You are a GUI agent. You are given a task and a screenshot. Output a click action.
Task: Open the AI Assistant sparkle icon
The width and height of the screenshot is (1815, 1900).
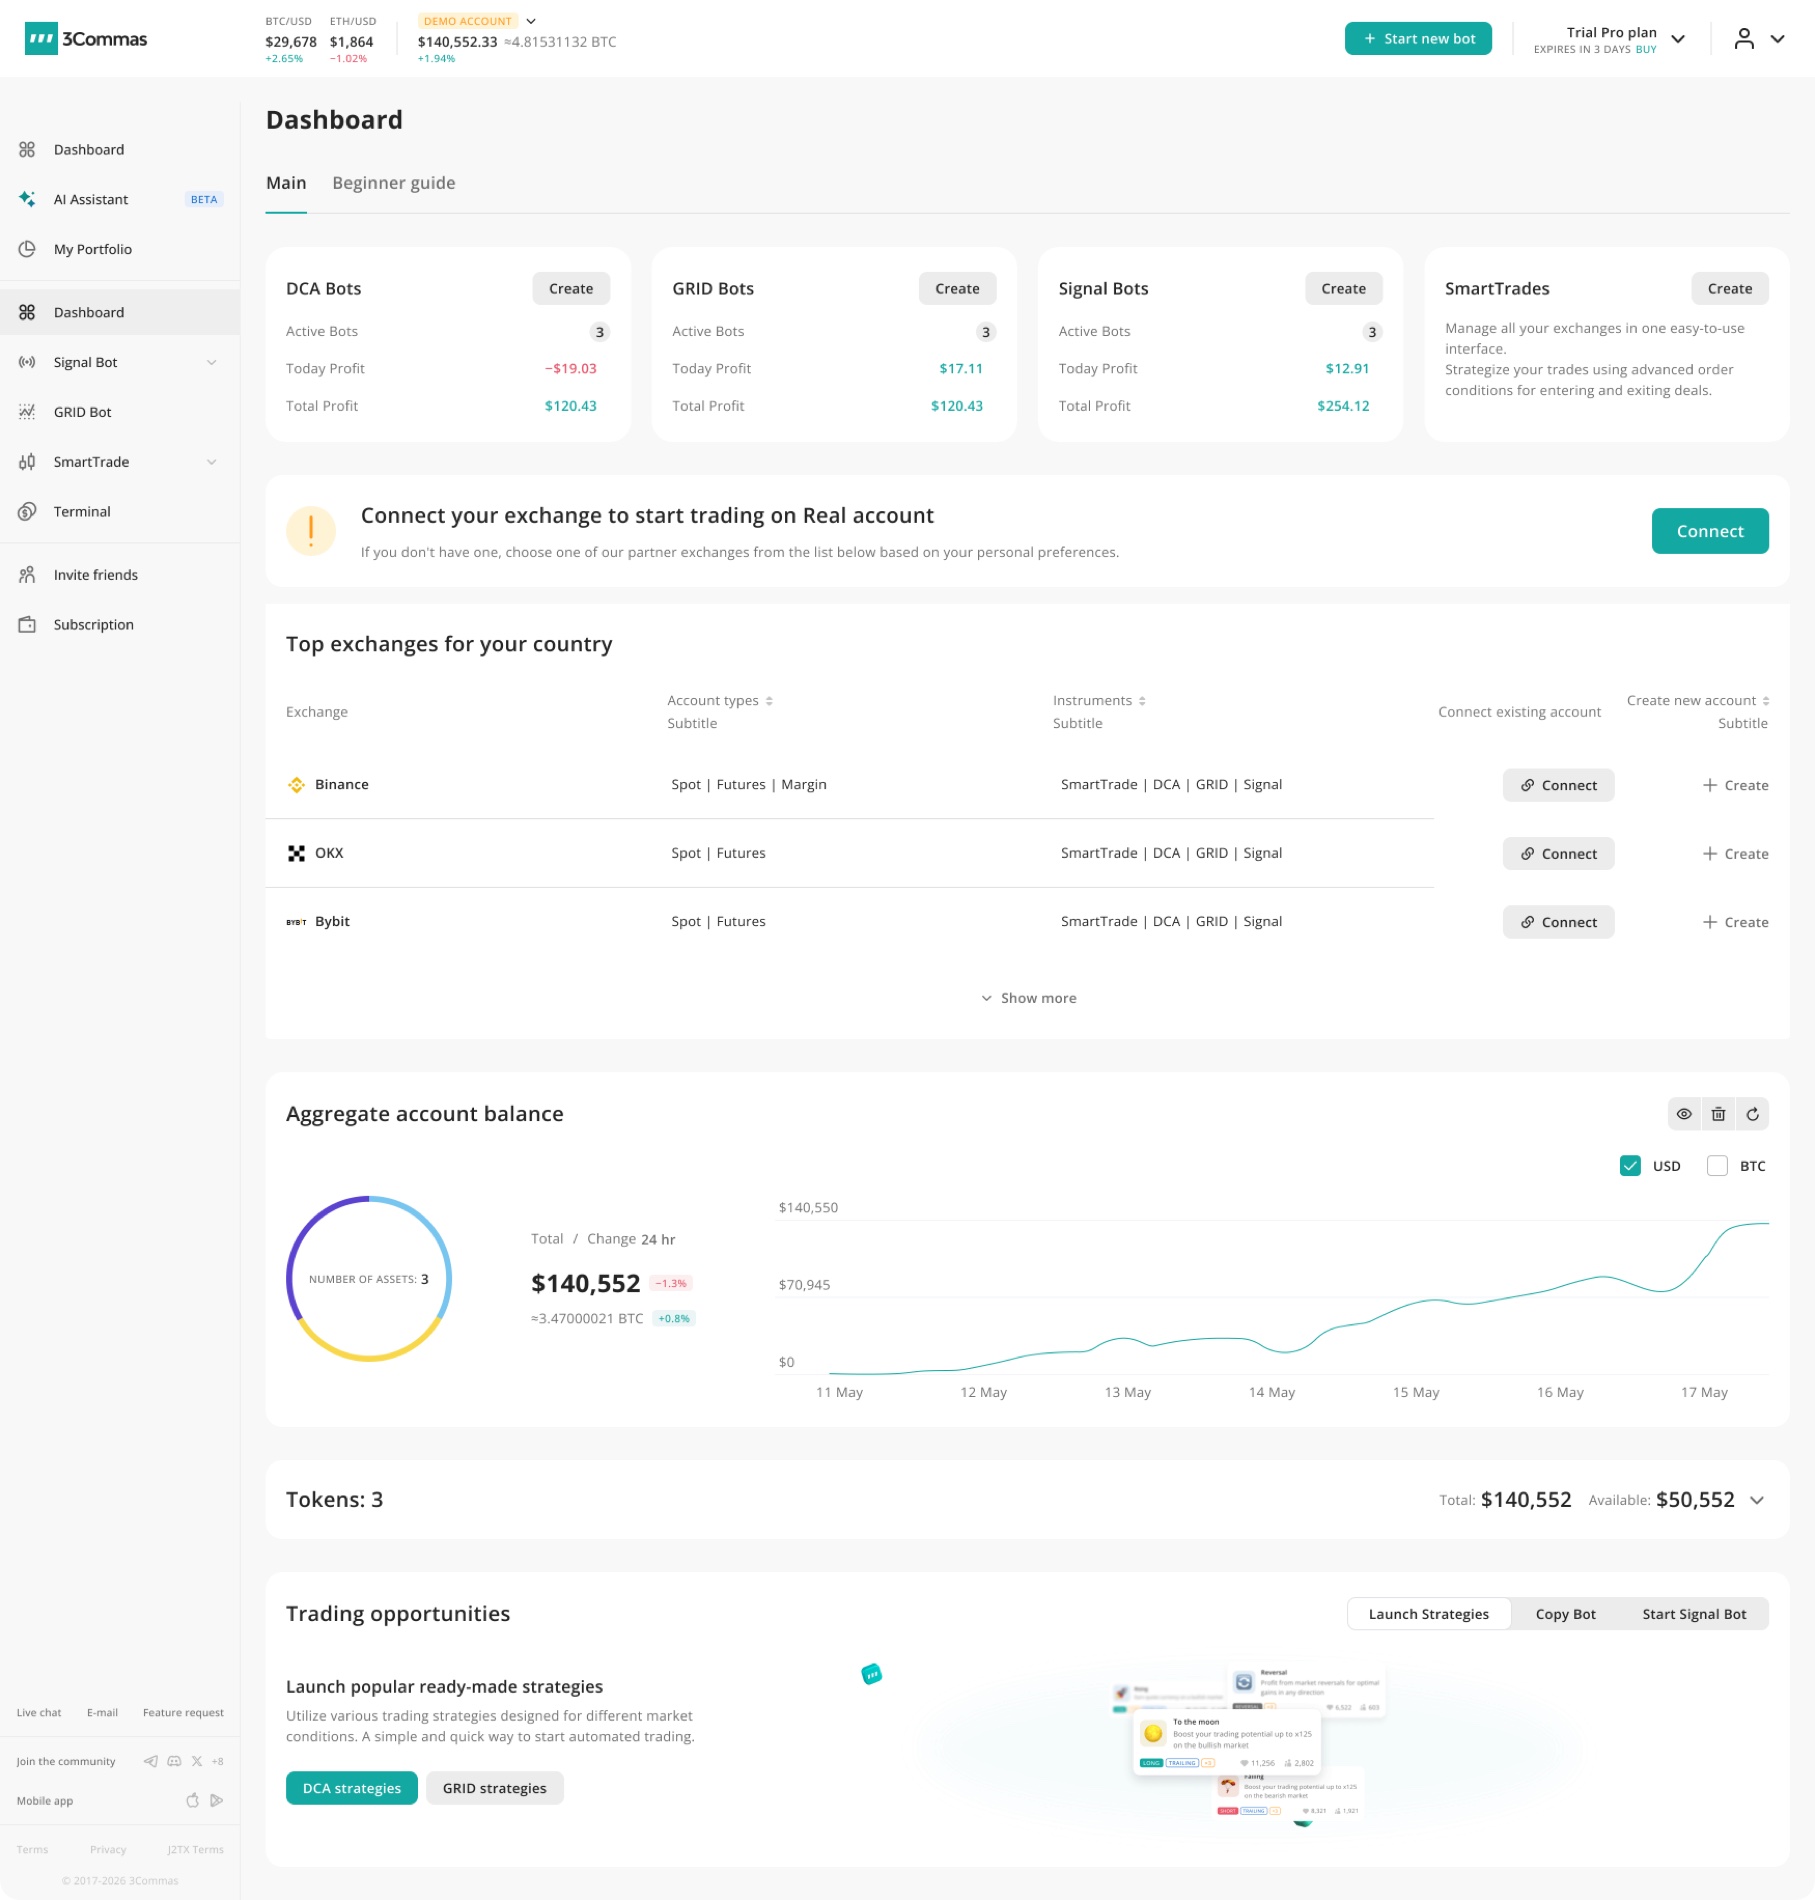[x=27, y=199]
